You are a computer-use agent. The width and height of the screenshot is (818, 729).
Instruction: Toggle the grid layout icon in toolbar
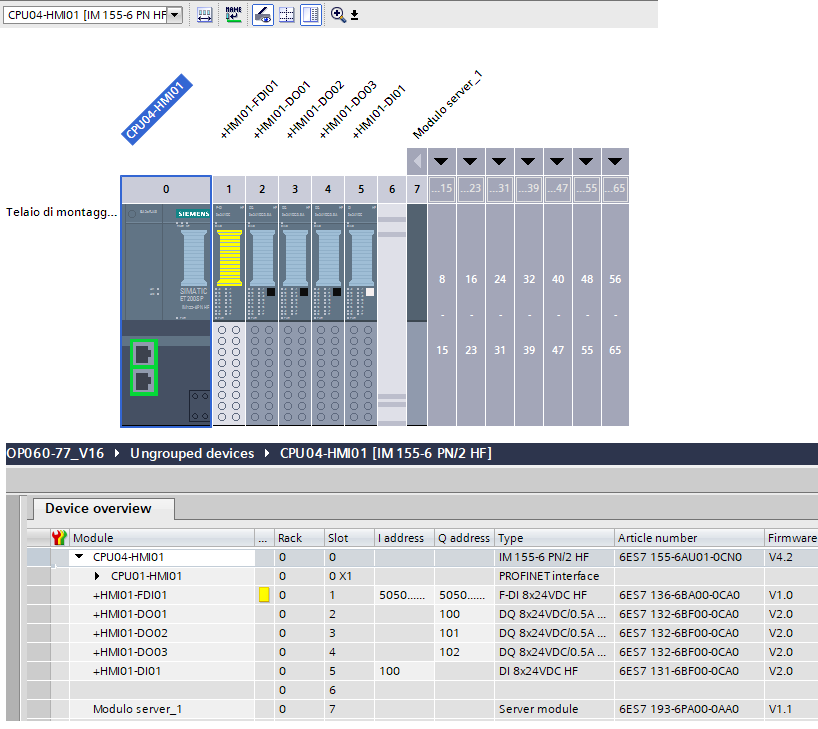(x=286, y=15)
